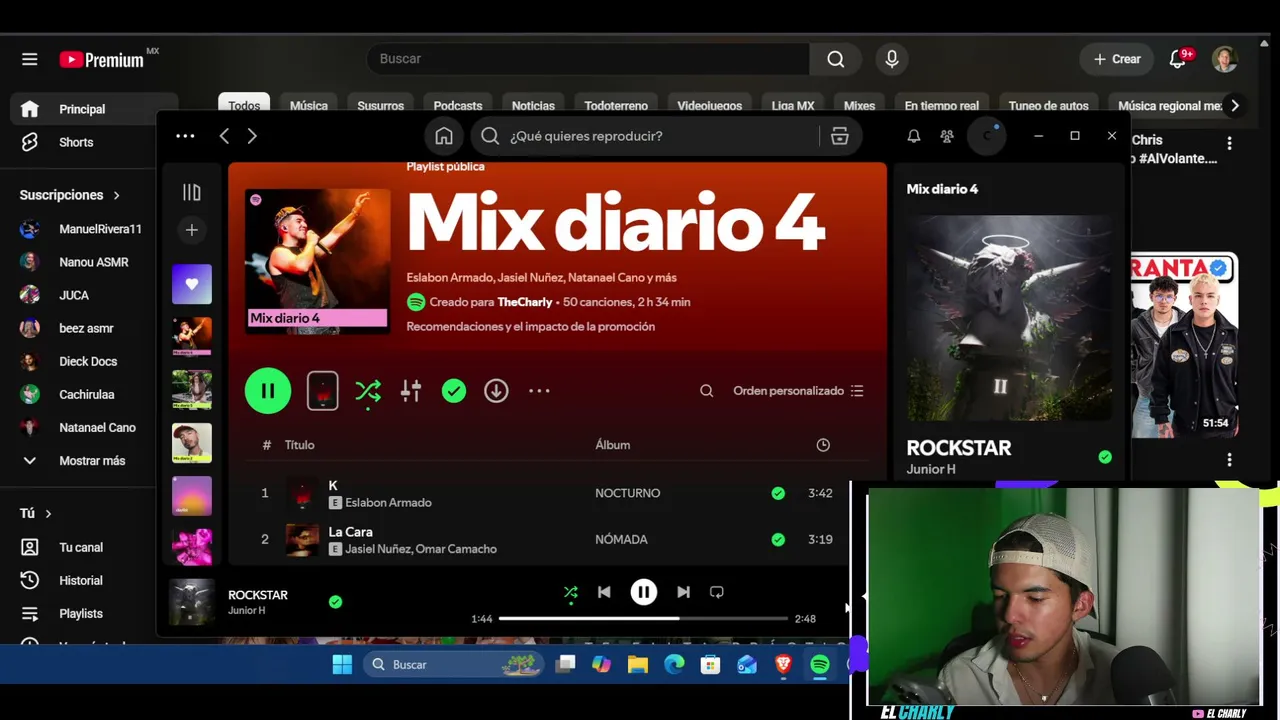The image size is (1280, 720).
Task: Open artist Eslabon Armado under track K
Action: click(388, 503)
